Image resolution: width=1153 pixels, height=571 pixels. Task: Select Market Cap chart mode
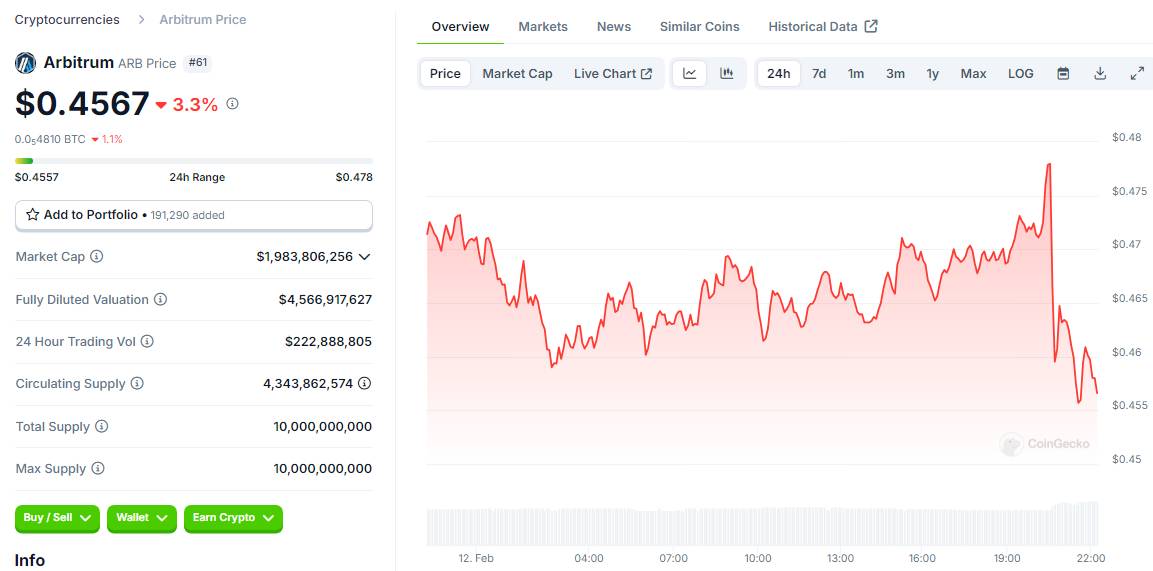(517, 73)
